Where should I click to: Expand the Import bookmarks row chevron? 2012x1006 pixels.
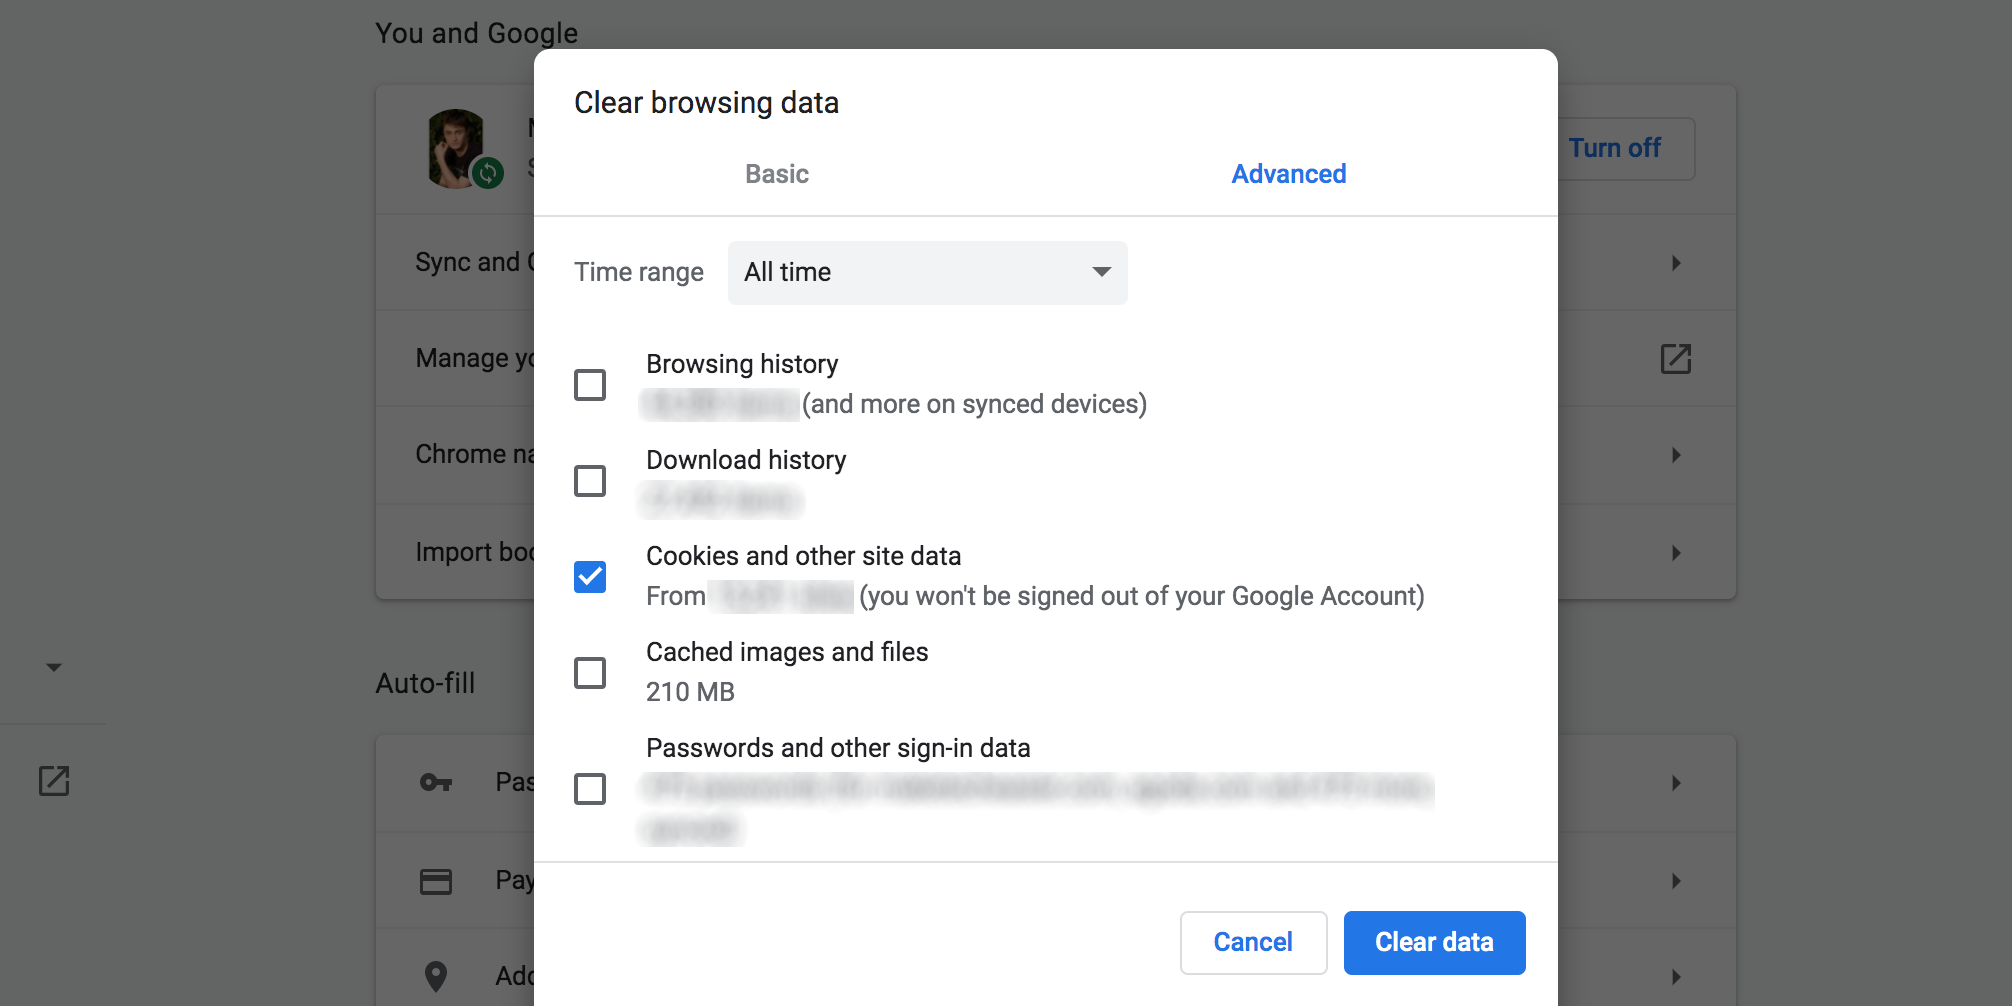click(x=1676, y=552)
